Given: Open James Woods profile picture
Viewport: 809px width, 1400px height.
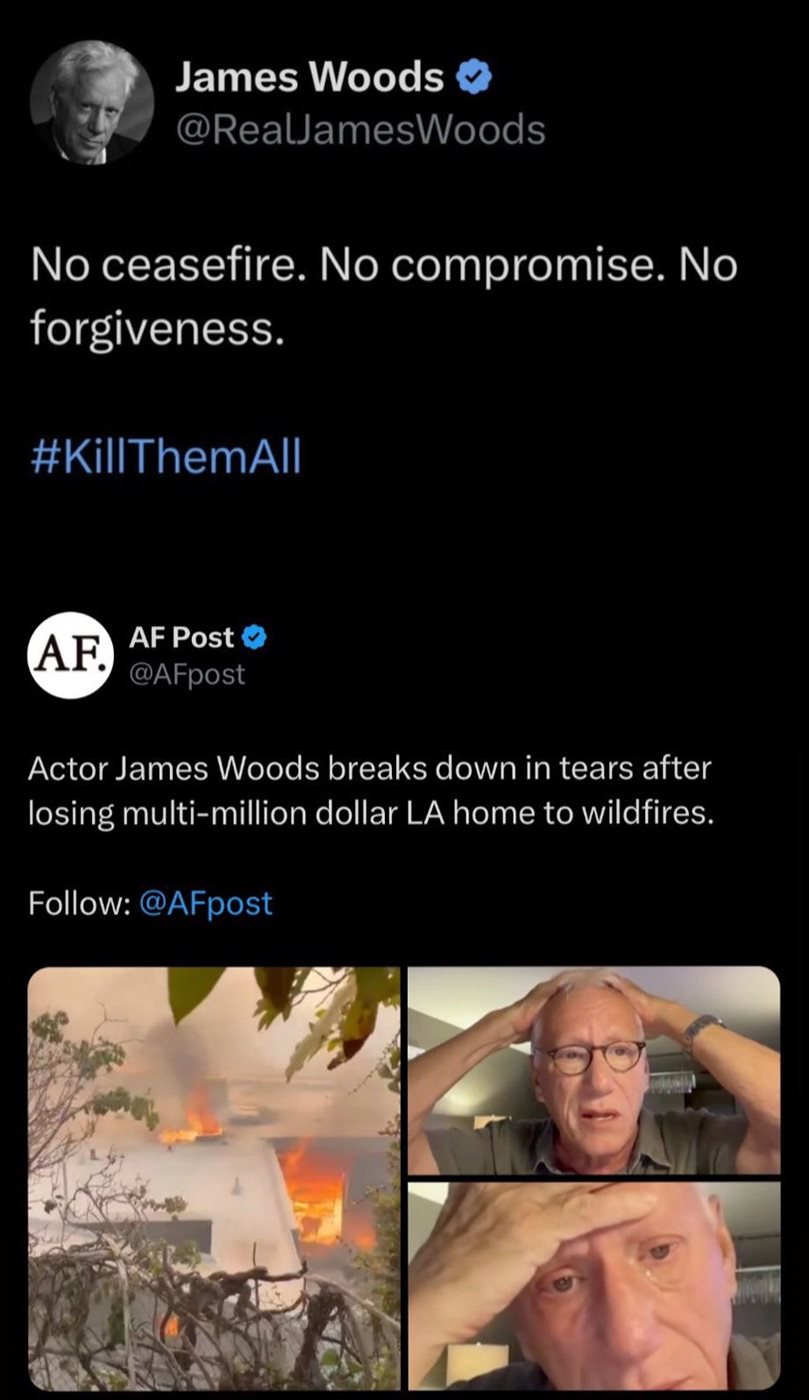Looking at the screenshot, I should coord(92,102).
